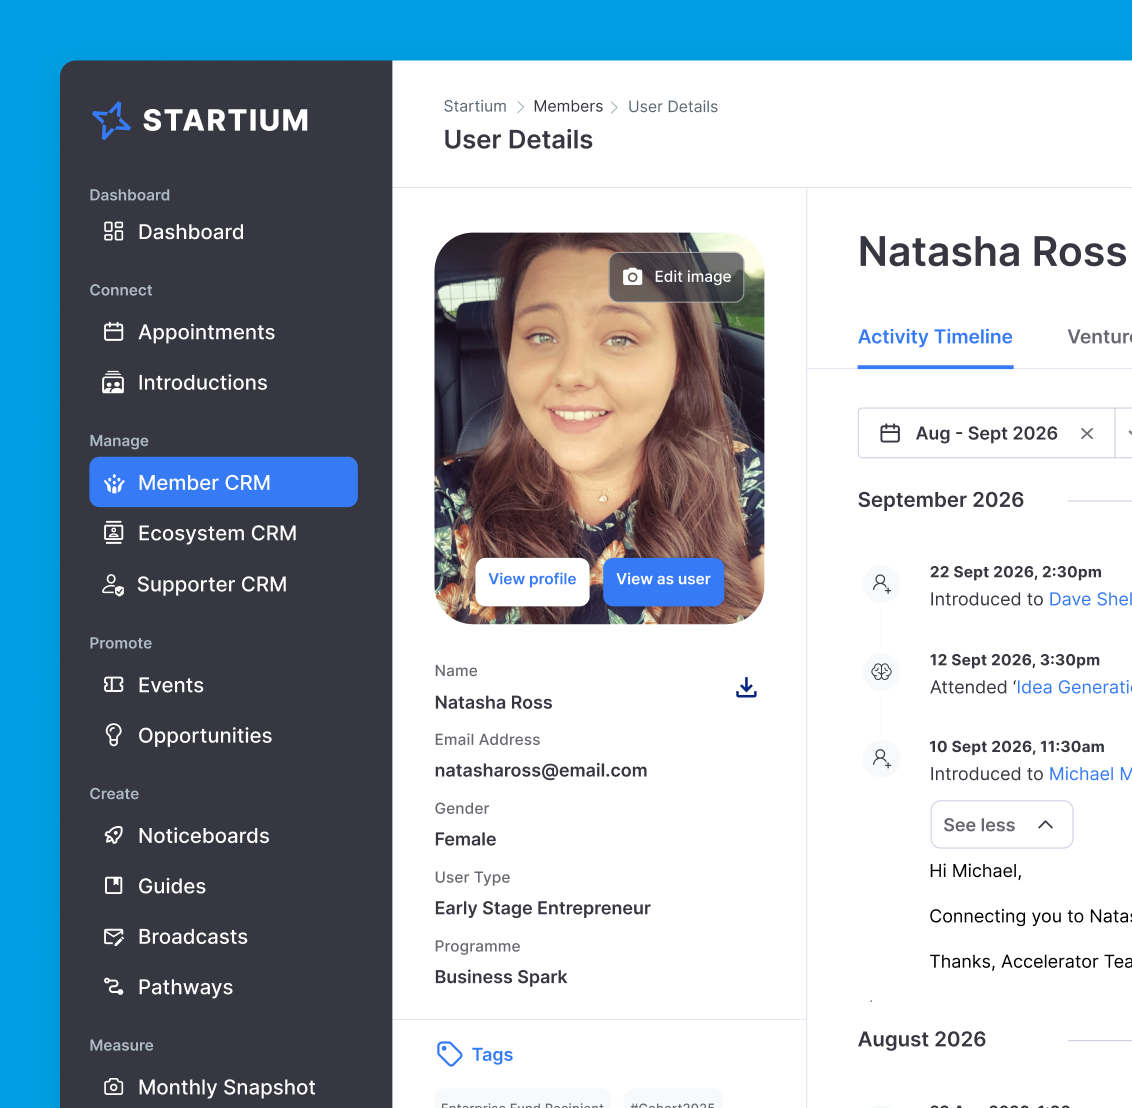Open Appointments from the sidebar
The height and width of the screenshot is (1108, 1132).
tap(206, 332)
